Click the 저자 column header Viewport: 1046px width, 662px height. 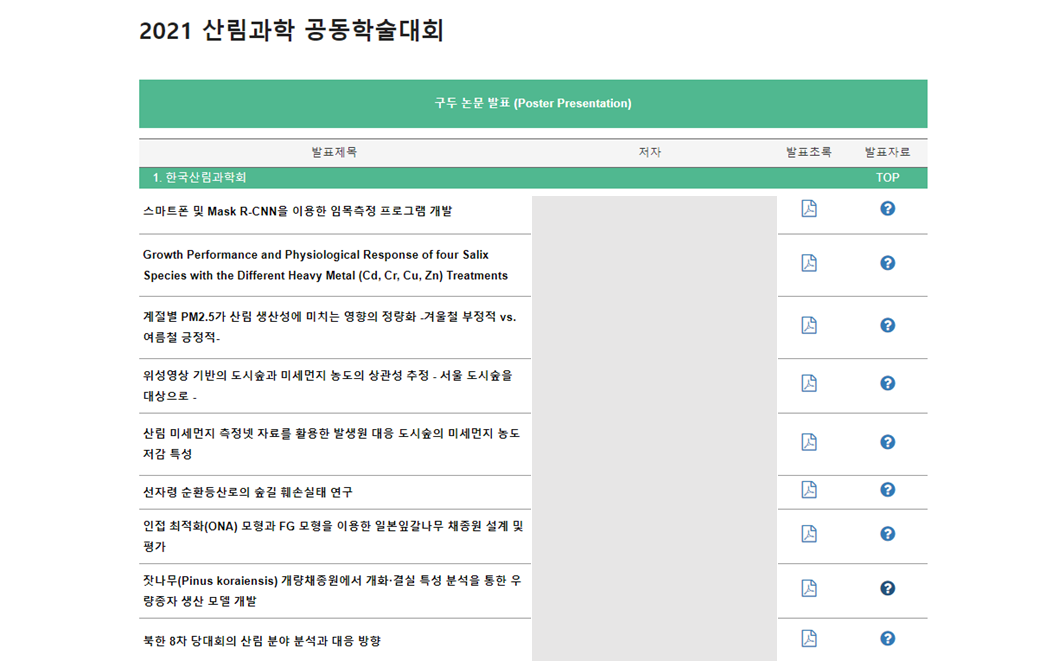[x=650, y=152]
